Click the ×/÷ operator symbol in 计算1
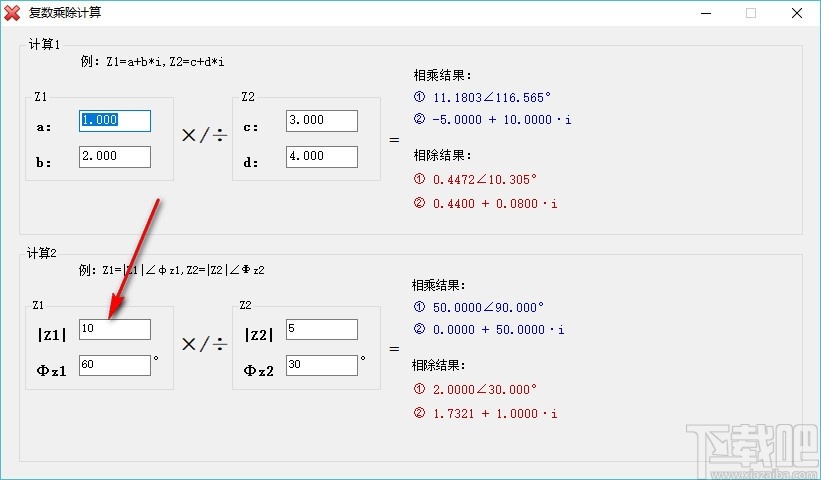This screenshot has width=821, height=480. (203, 136)
